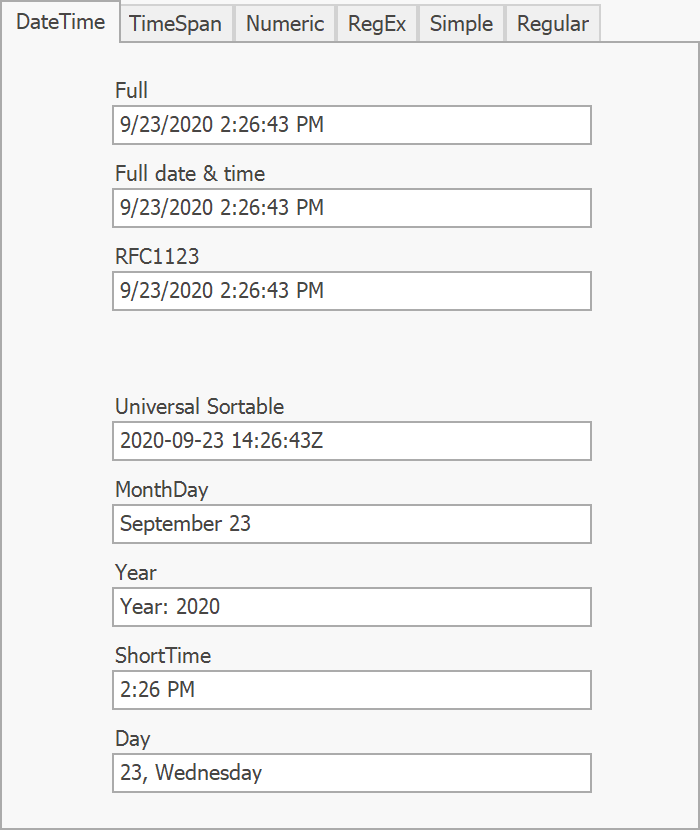Click the ShortTime label
The width and height of the screenshot is (700, 830).
coord(163,656)
